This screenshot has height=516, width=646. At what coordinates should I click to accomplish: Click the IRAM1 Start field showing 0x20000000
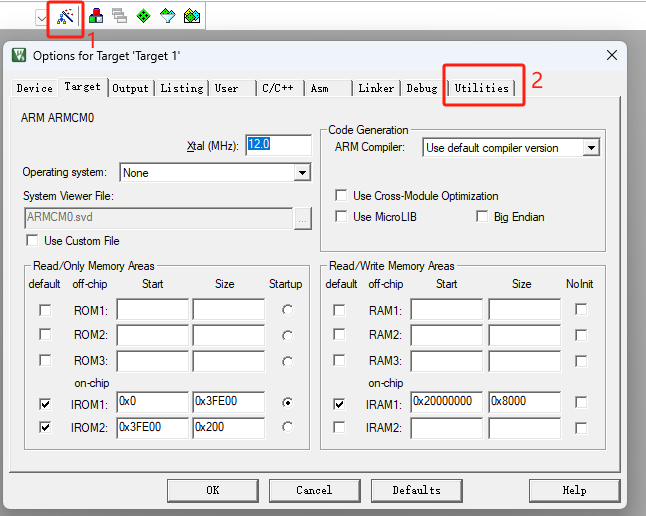point(447,402)
